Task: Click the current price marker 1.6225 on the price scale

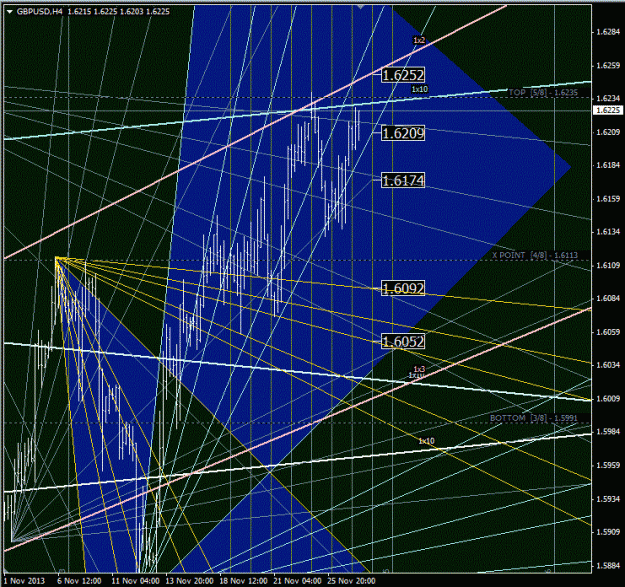Action: [x=607, y=110]
